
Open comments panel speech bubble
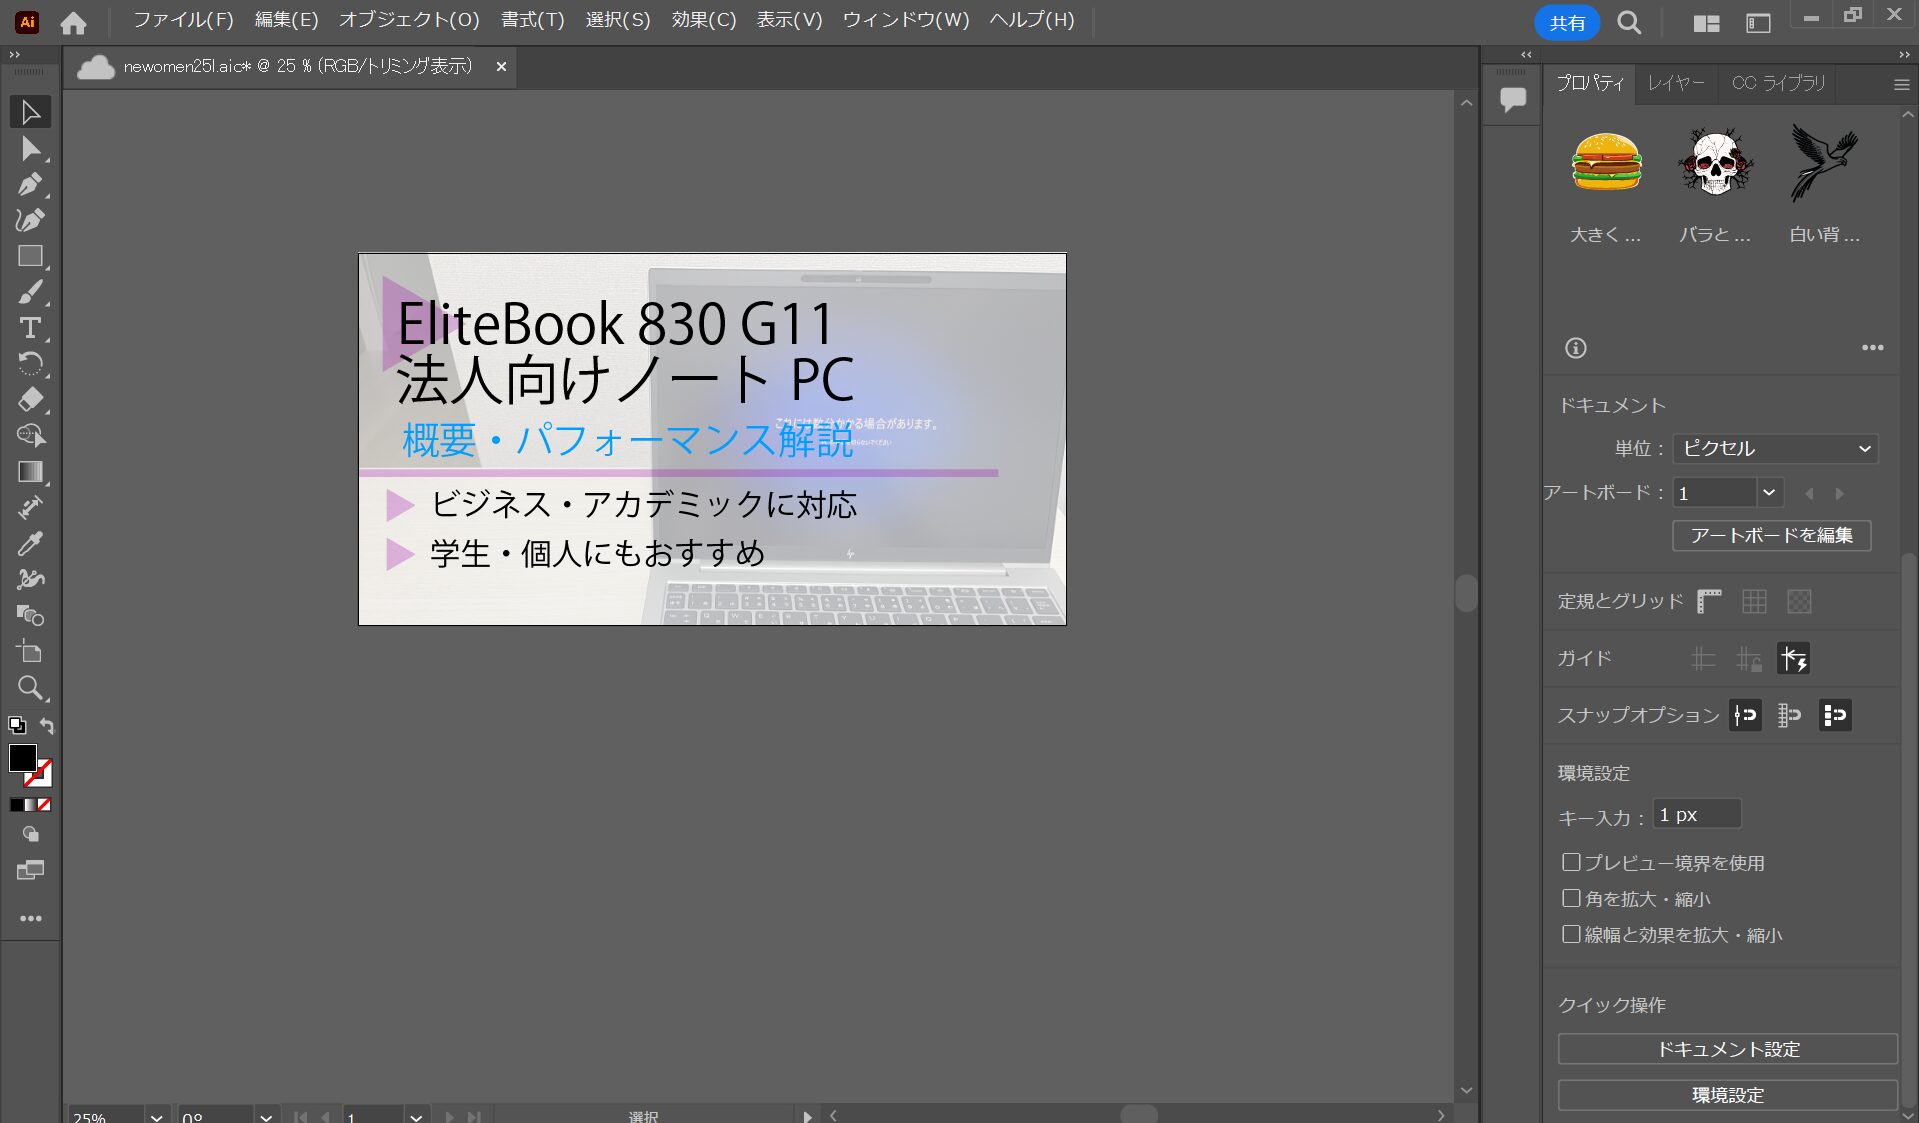point(1513,98)
